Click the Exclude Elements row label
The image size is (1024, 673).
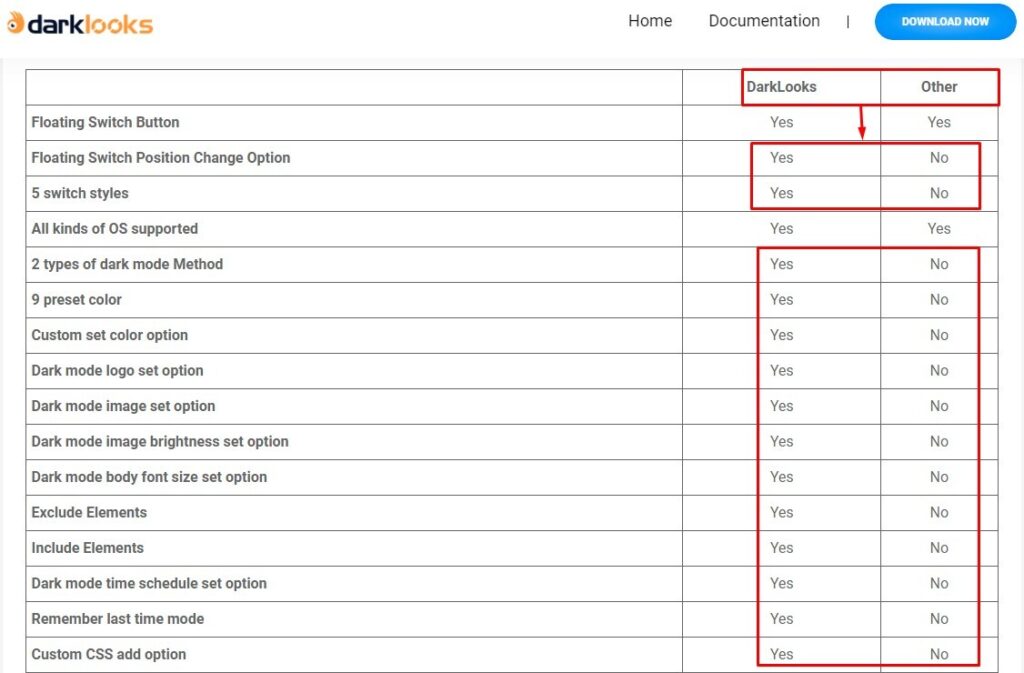[x=89, y=512]
